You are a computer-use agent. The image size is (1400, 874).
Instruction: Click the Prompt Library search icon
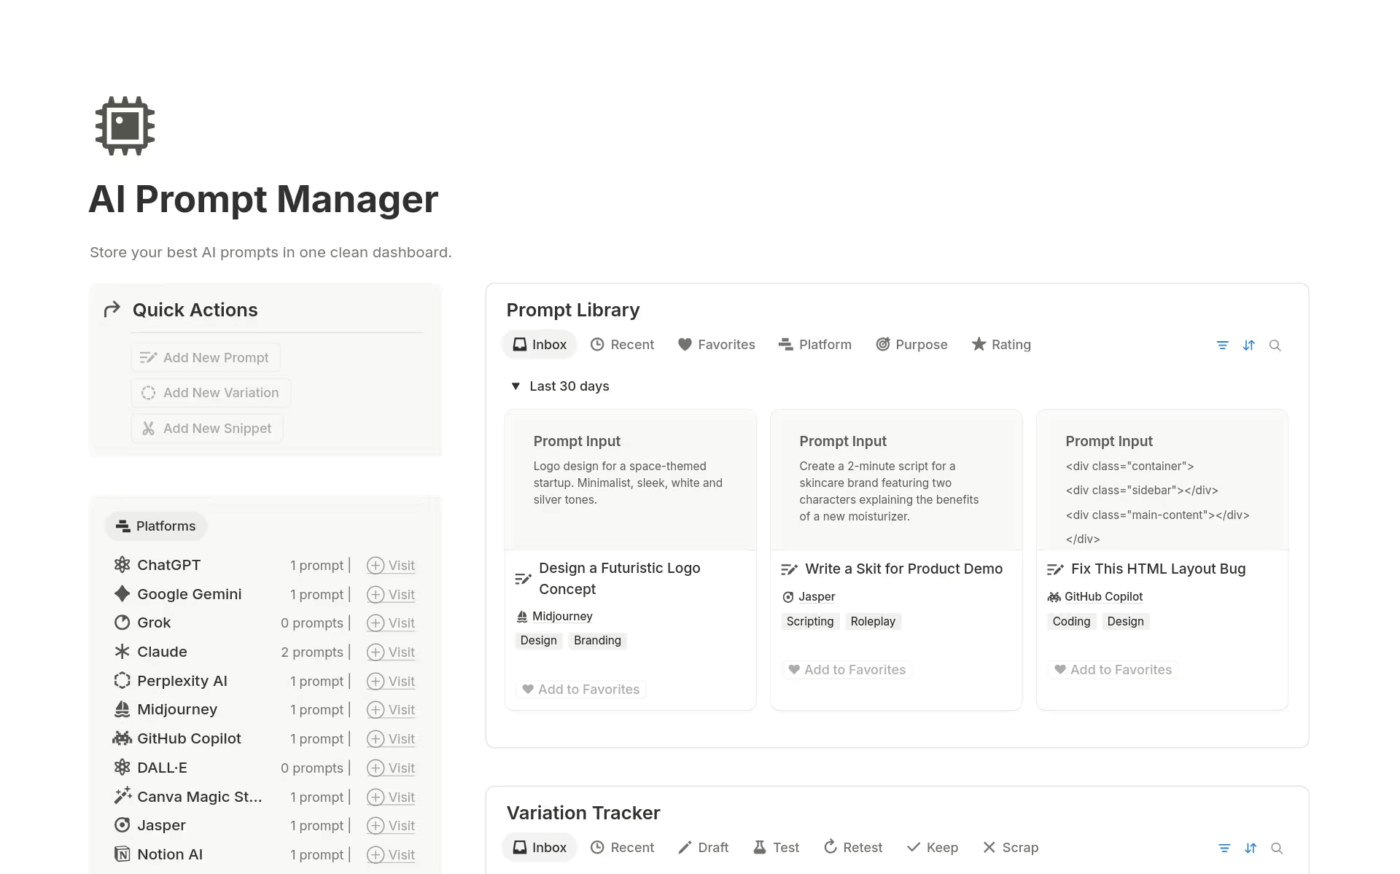tap(1275, 345)
